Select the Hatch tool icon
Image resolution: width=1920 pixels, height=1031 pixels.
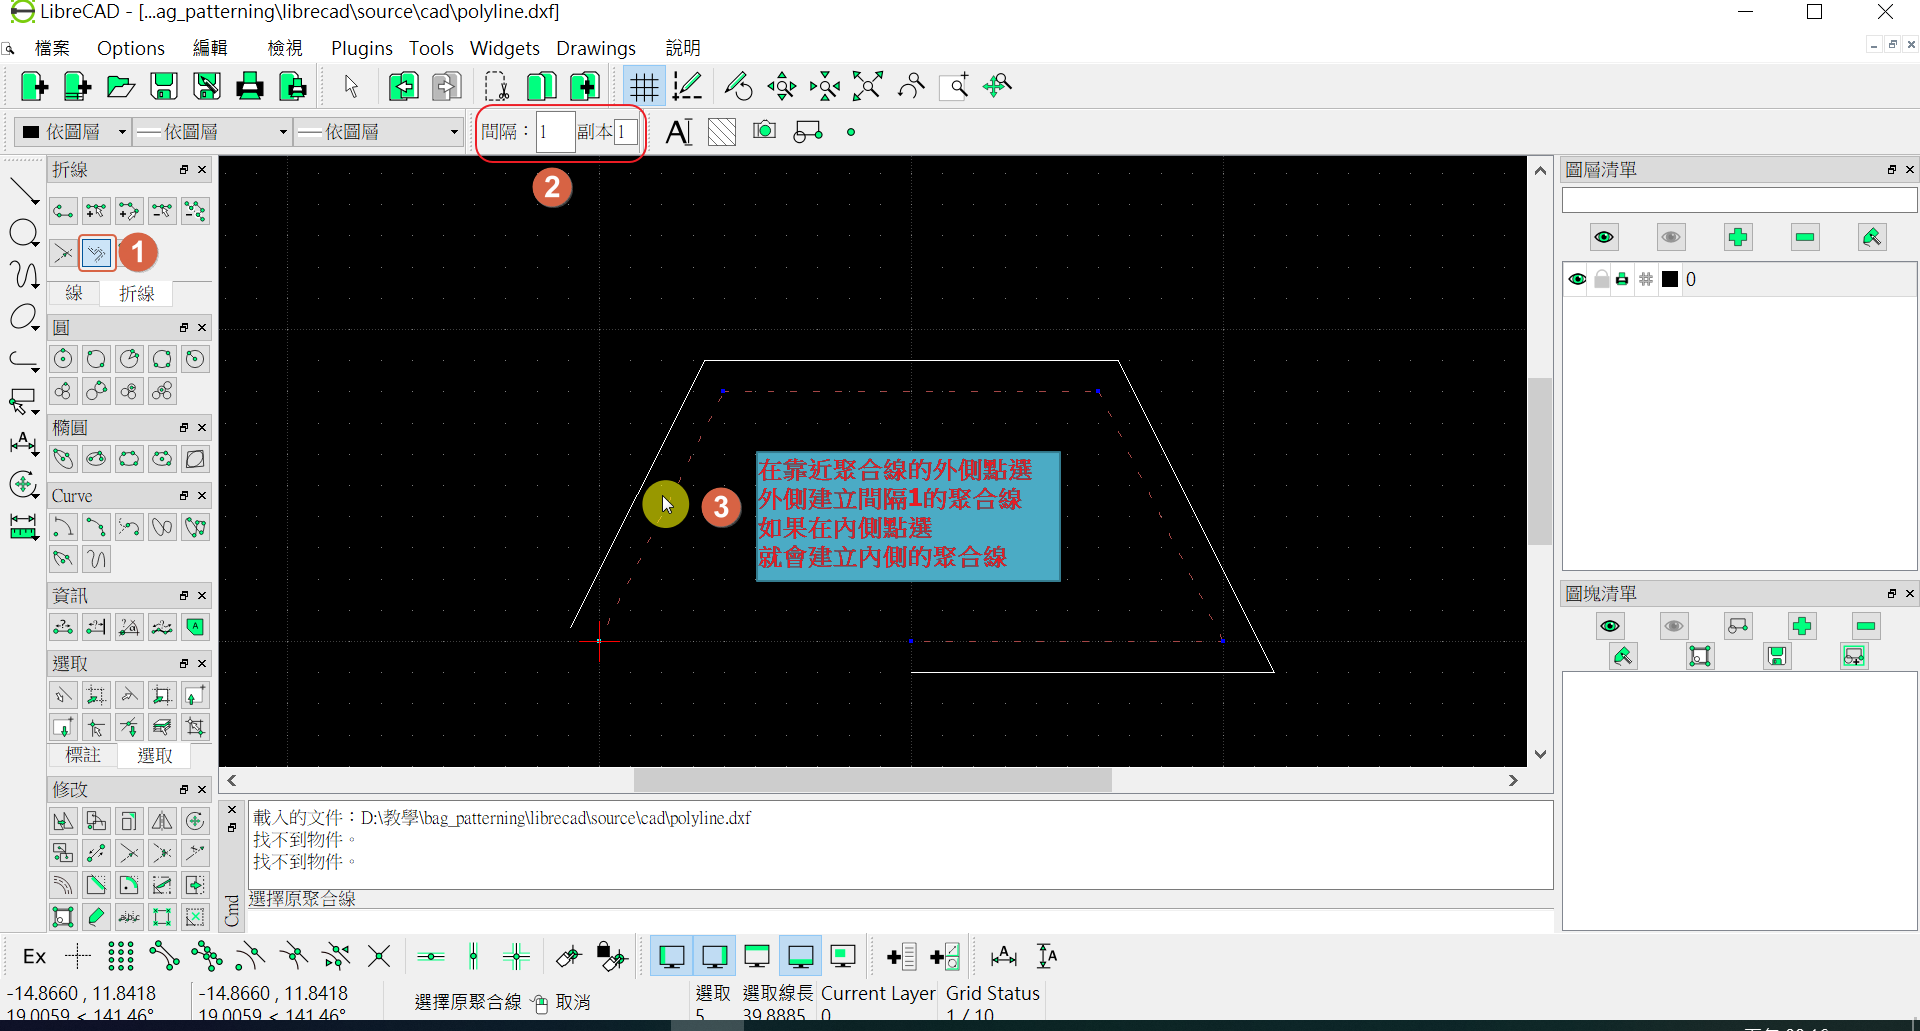pos(722,132)
